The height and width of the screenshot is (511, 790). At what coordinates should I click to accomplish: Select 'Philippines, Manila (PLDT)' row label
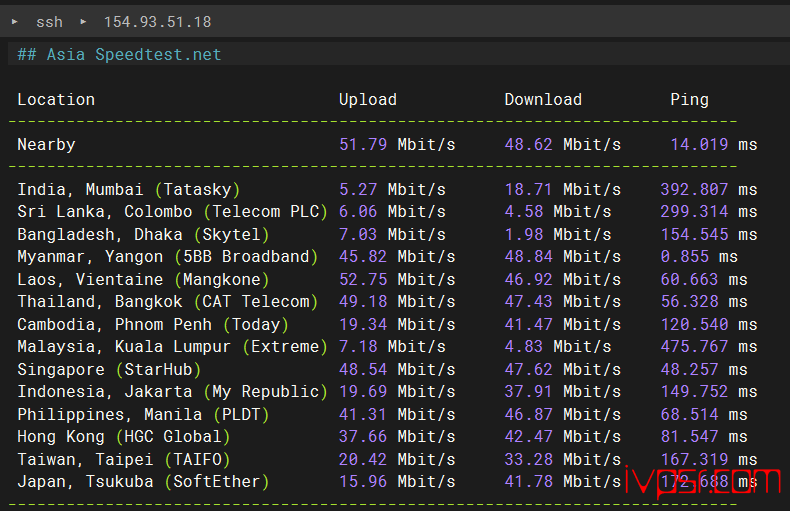click(143, 415)
